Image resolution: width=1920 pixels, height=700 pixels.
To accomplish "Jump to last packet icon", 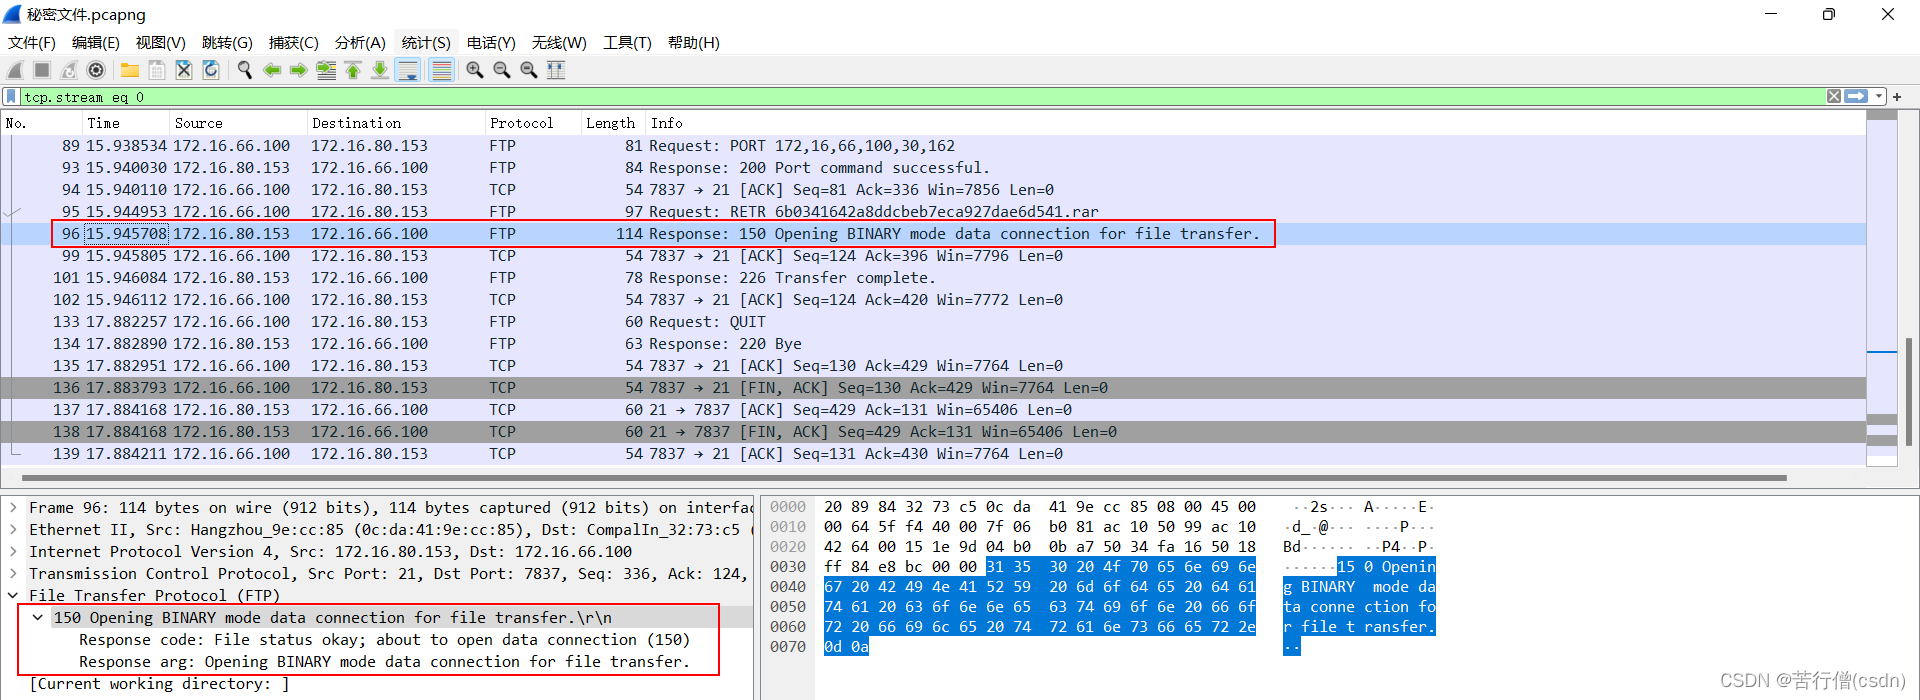I will coord(380,70).
